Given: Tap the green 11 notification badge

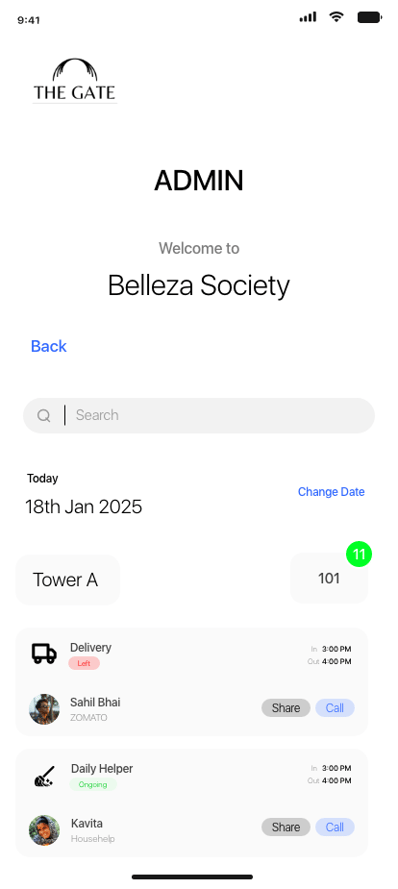Looking at the screenshot, I should pos(359,554).
